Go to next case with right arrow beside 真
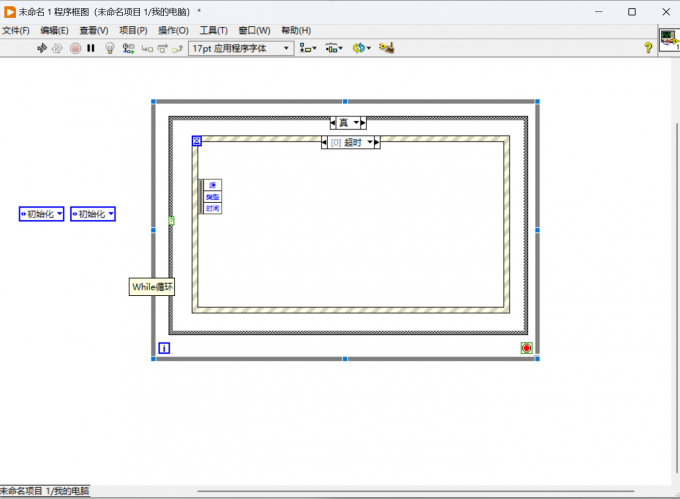The width and height of the screenshot is (680, 499). pos(363,123)
